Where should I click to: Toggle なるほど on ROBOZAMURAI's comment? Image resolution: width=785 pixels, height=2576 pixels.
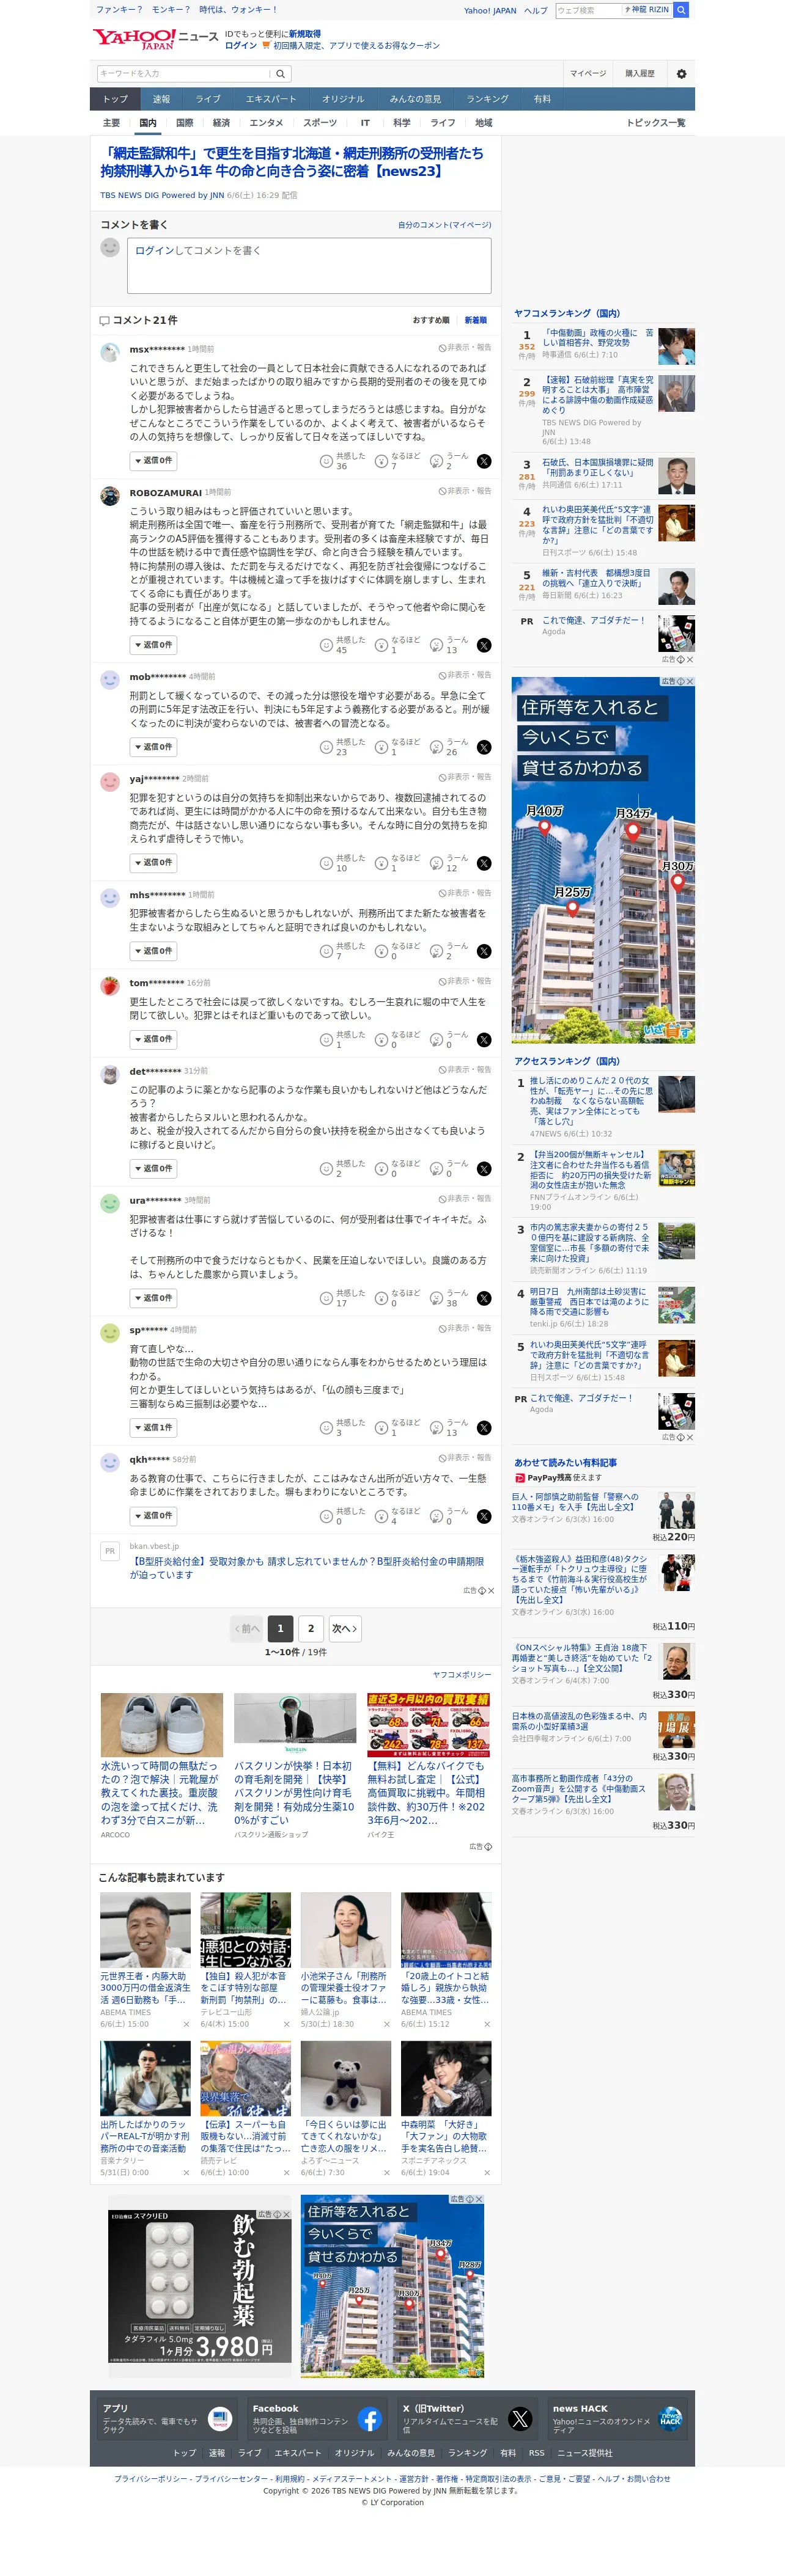point(397,645)
